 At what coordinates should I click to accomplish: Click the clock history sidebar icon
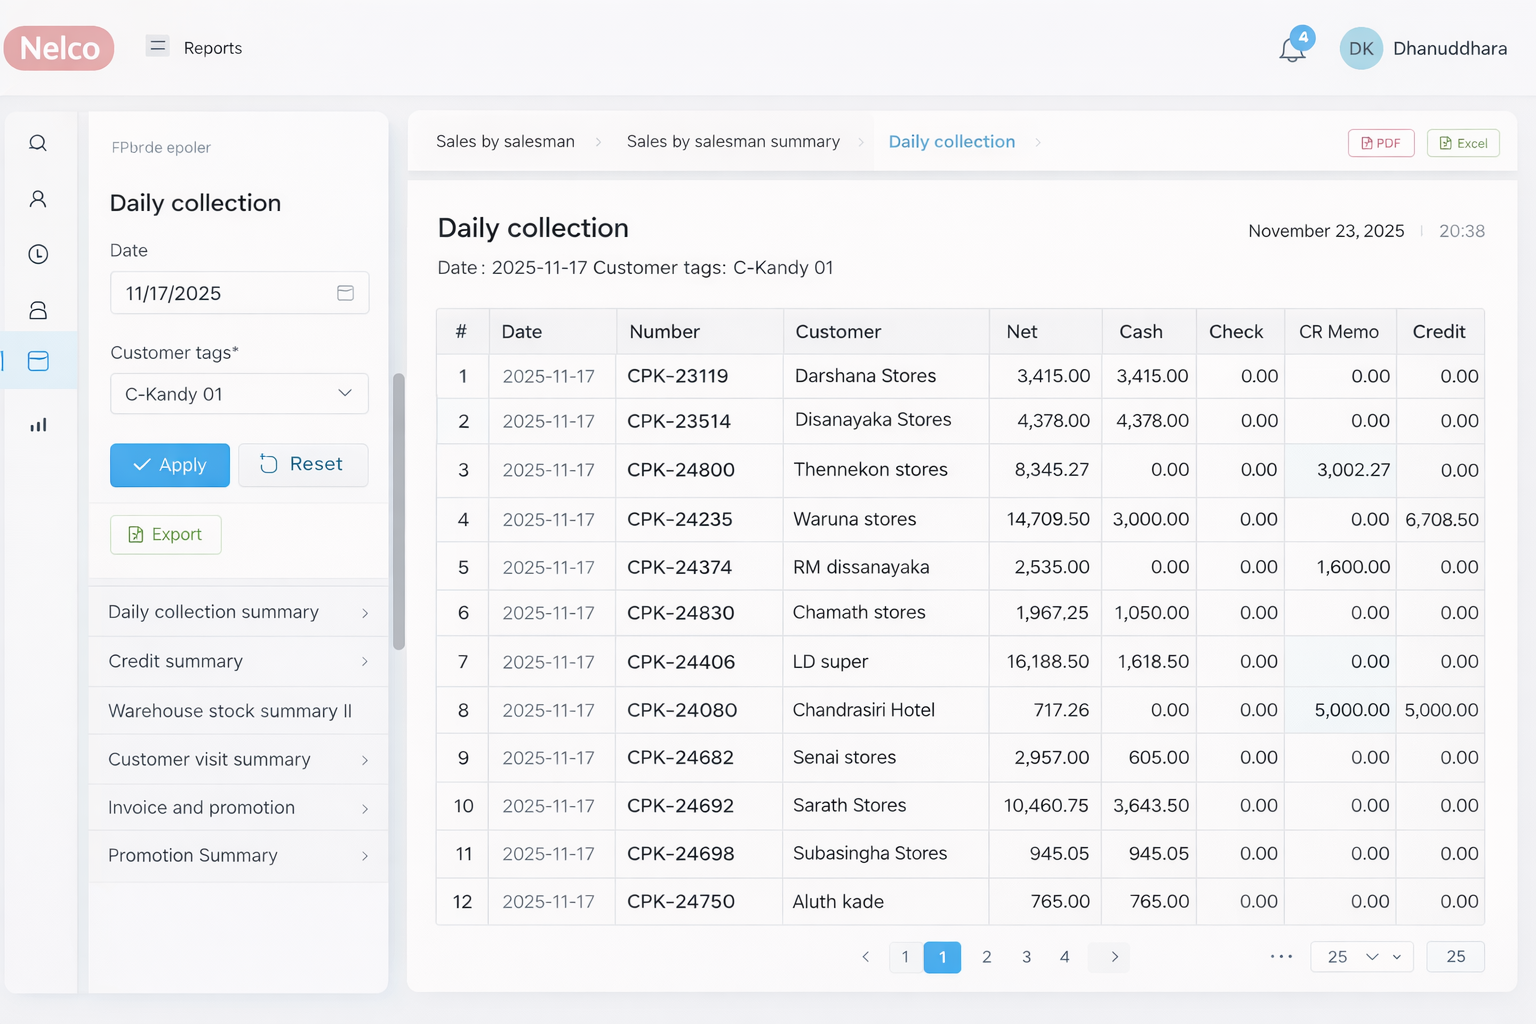click(x=38, y=254)
